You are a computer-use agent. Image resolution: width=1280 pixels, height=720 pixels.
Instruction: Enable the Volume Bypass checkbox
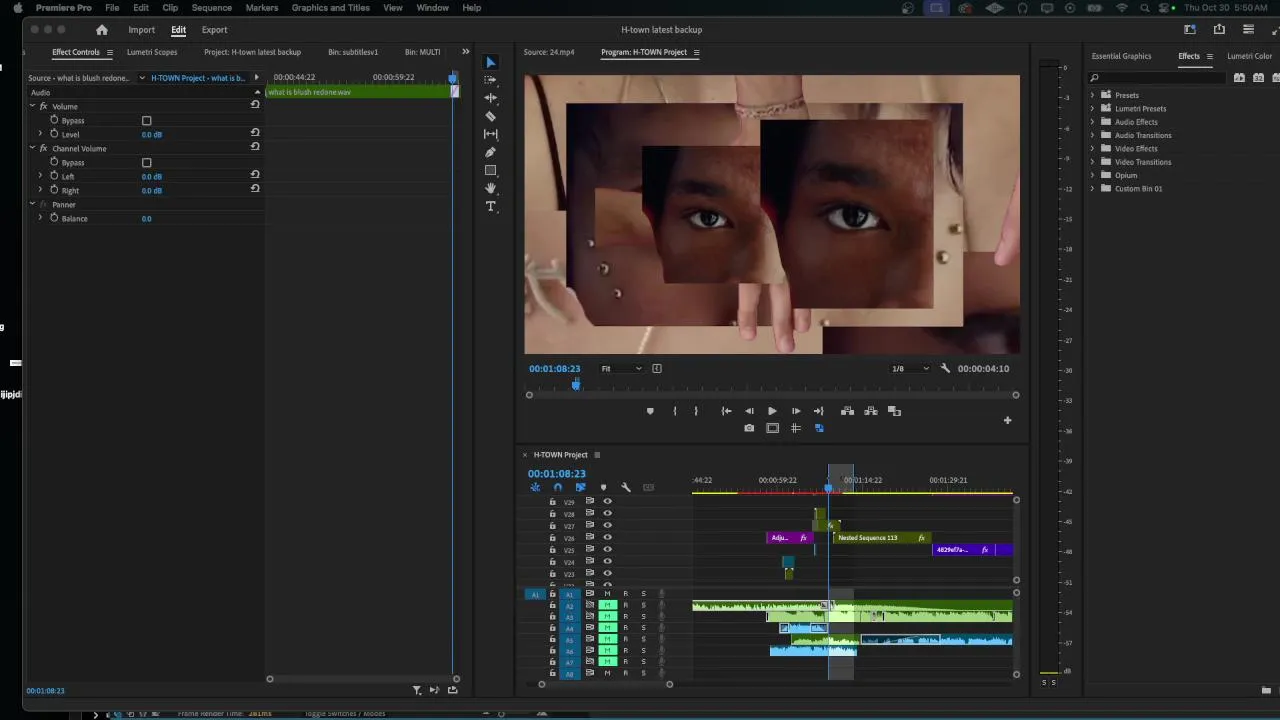pyautogui.click(x=147, y=121)
